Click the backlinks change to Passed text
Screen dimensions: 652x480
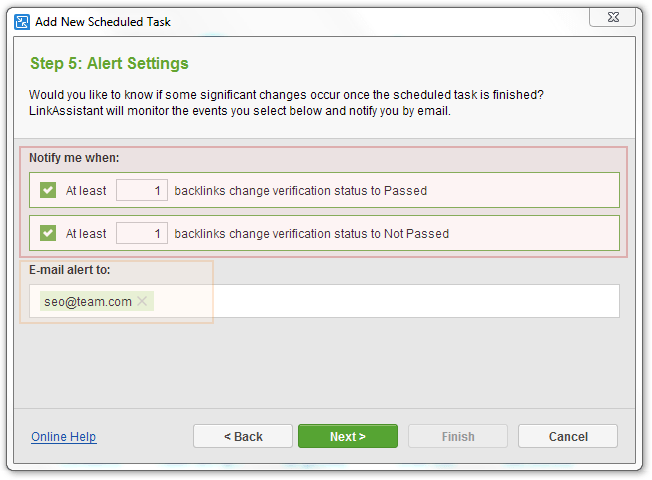pos(301,191)
